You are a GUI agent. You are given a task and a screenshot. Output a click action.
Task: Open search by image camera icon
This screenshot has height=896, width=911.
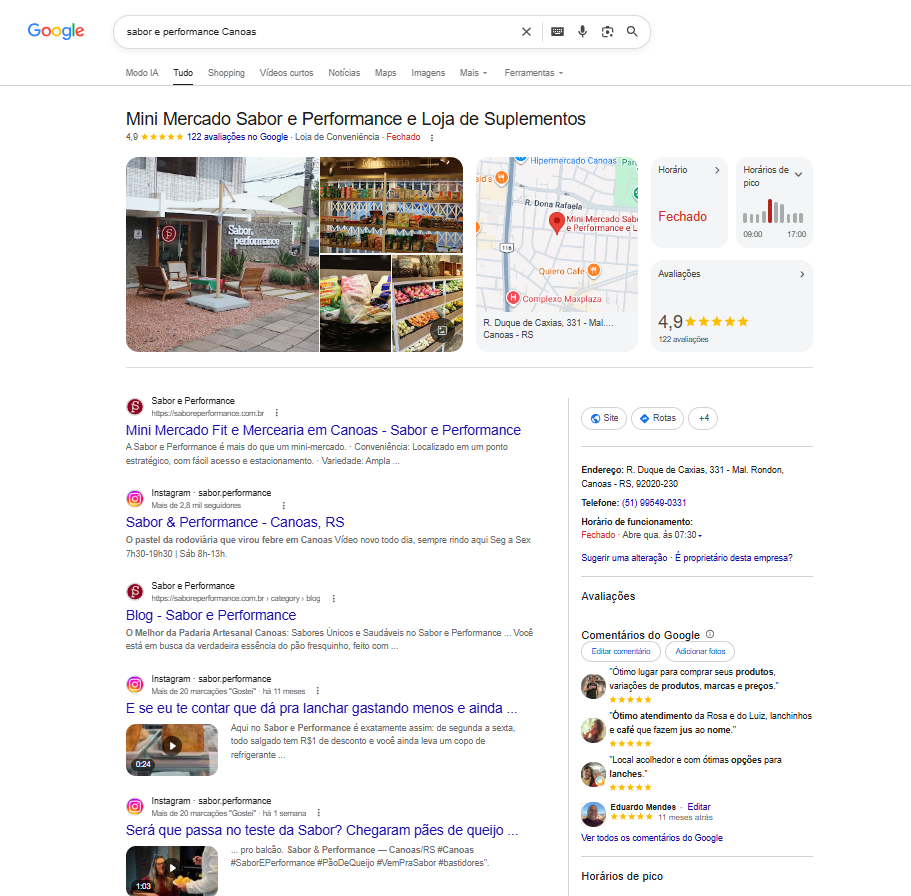[x=607, y=32]
